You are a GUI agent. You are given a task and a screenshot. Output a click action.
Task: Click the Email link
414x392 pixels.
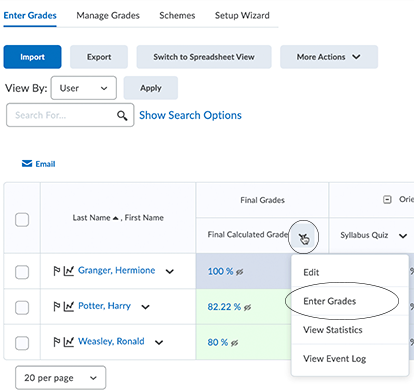pos(45,164)
